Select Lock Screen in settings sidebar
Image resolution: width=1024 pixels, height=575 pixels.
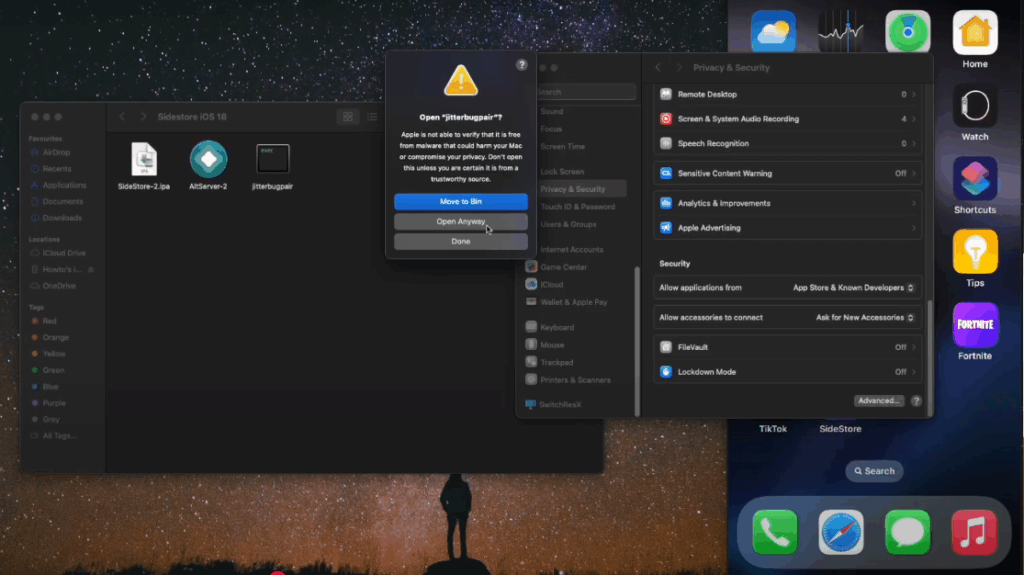(x=562, y=171)
